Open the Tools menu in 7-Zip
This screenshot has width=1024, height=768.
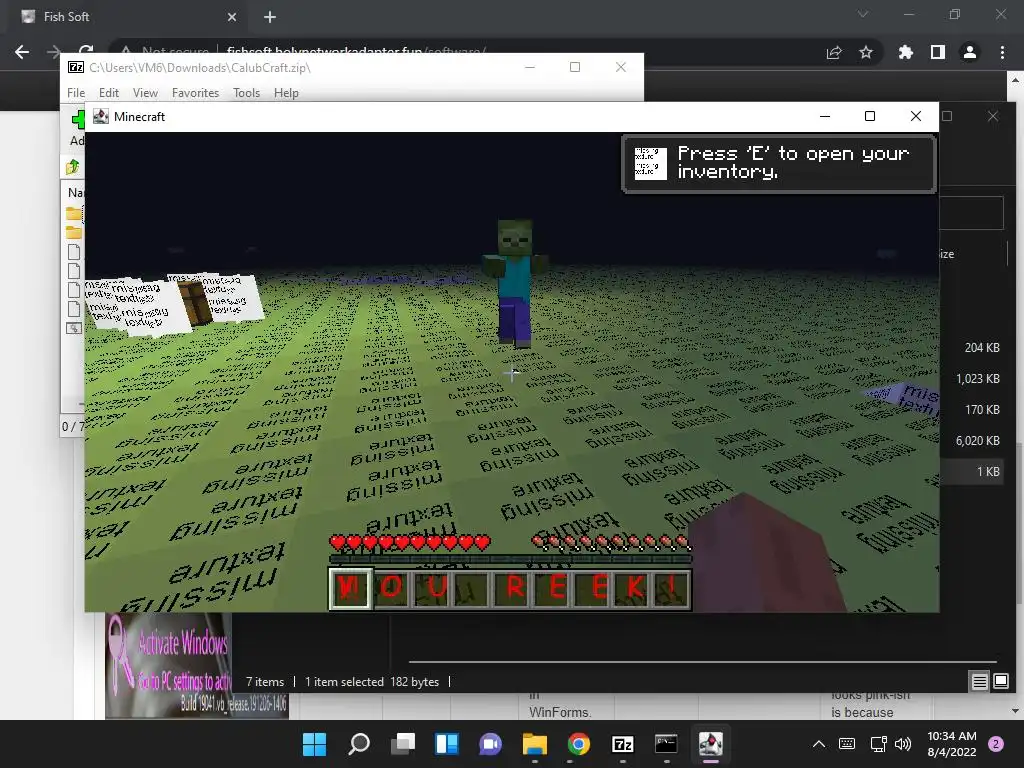tap(246, 93)
